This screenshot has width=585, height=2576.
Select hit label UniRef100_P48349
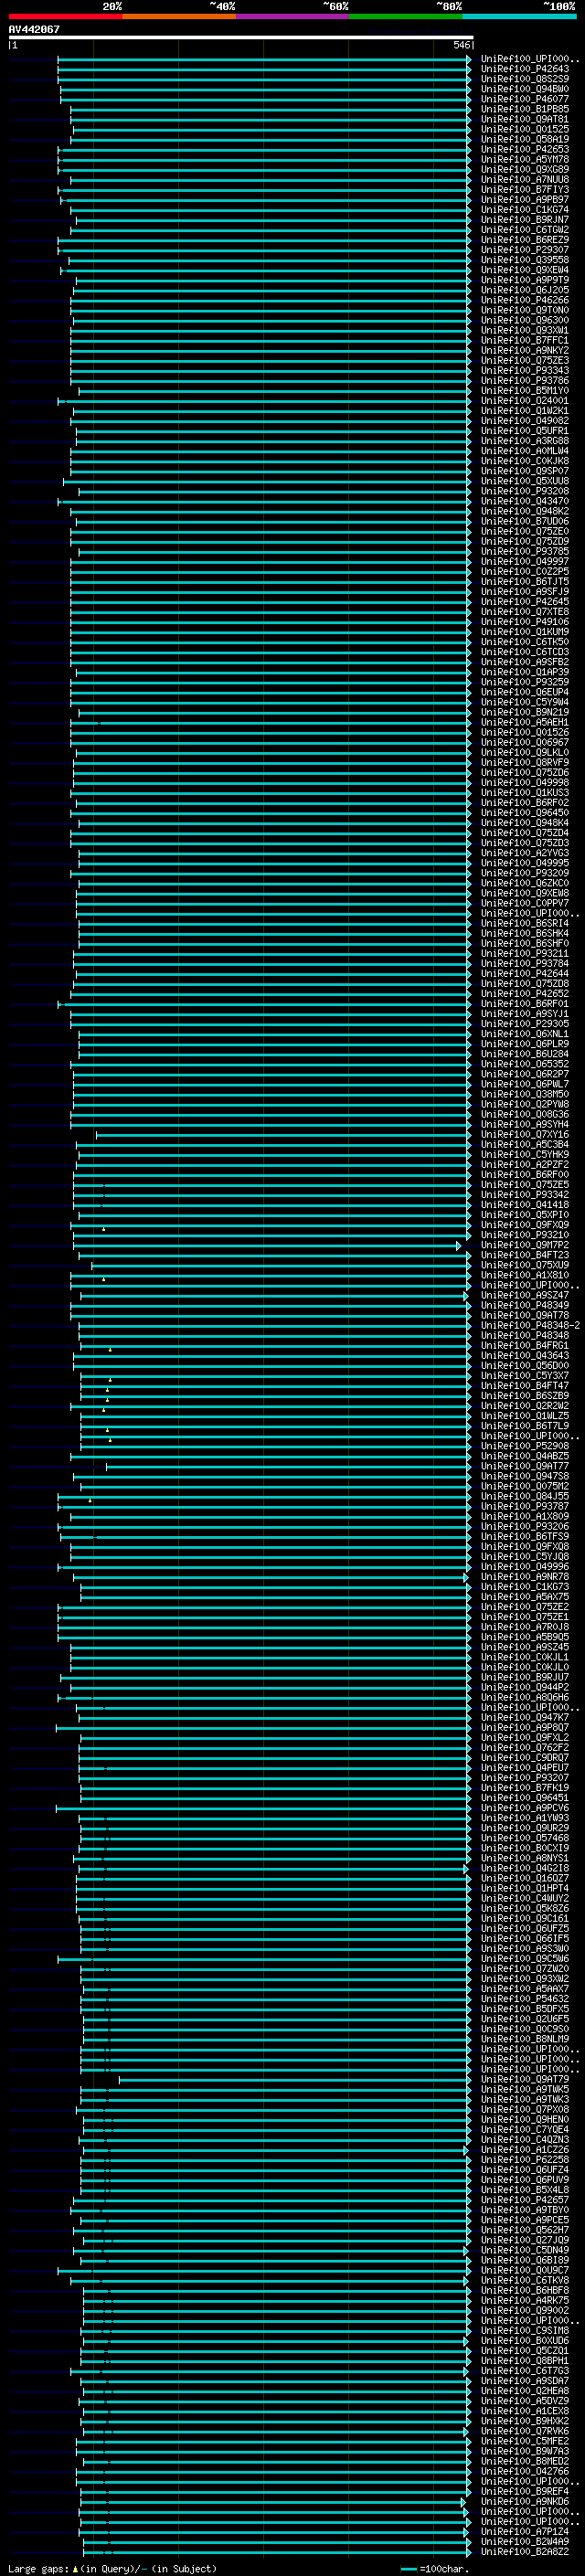click(x=525, y=1305)
